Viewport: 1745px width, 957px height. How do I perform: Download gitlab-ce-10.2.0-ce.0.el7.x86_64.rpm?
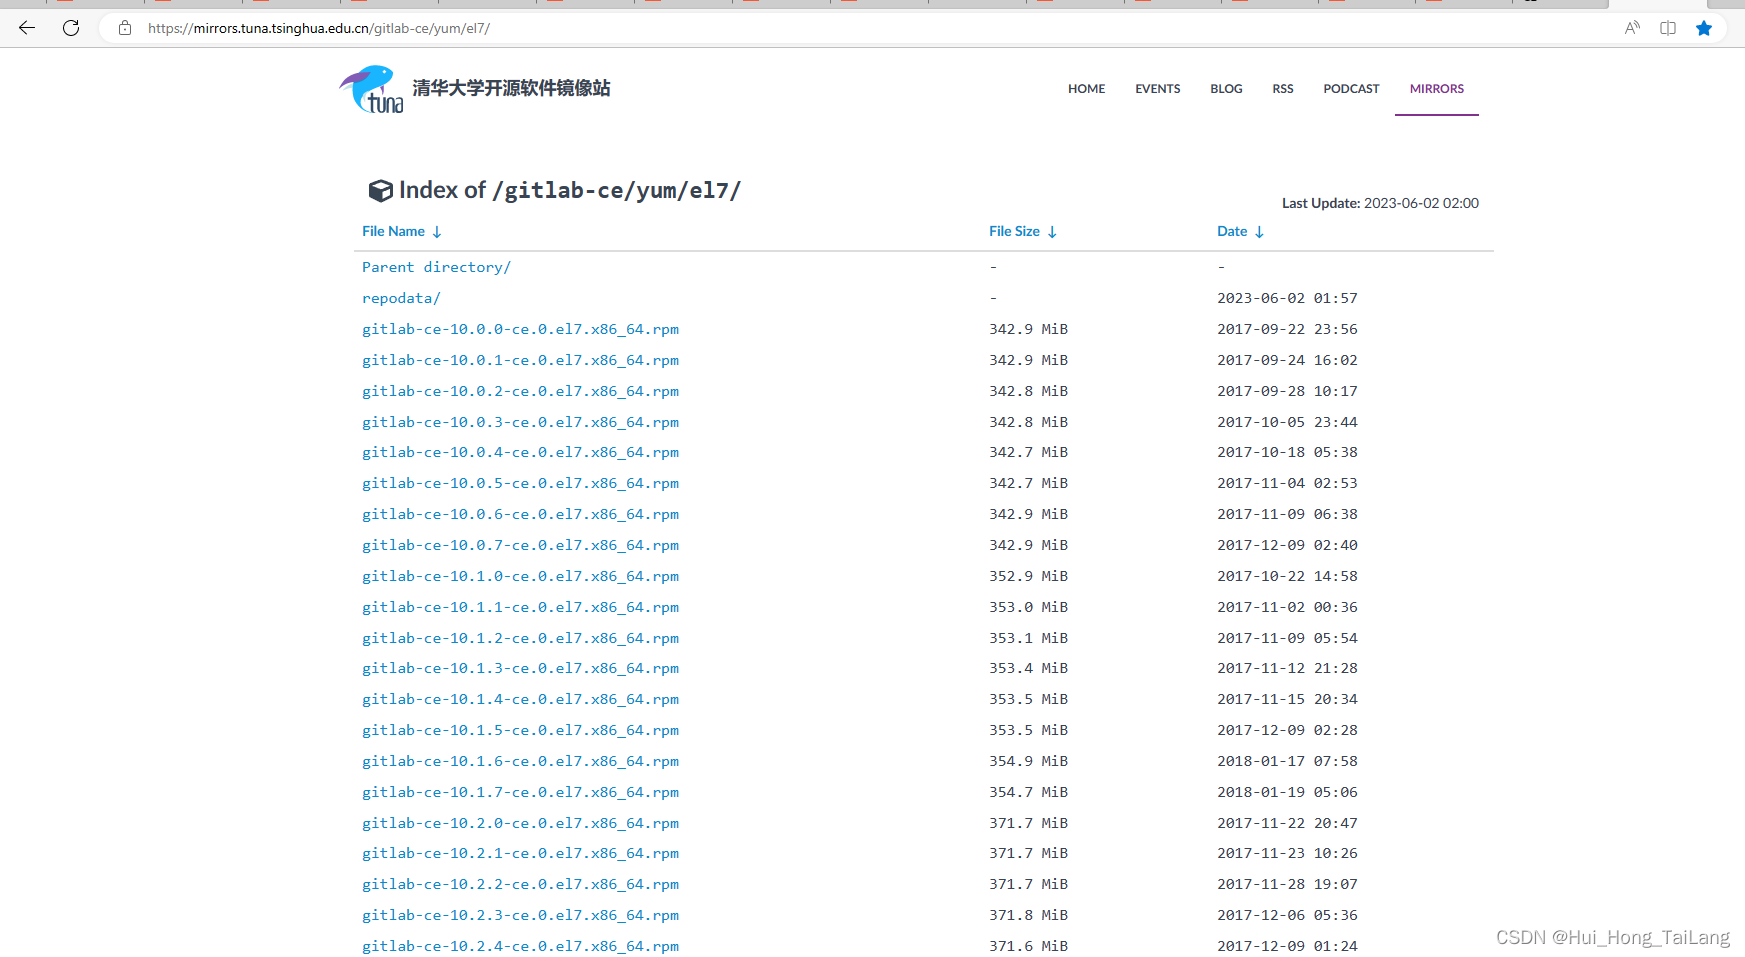520,823
